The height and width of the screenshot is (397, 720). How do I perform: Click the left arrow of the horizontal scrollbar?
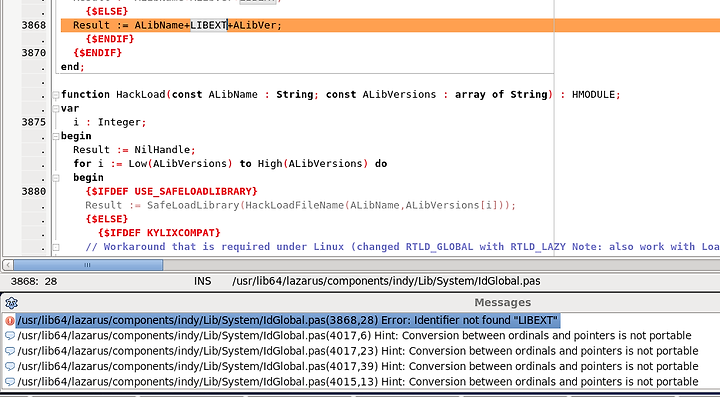pos(8,265)
